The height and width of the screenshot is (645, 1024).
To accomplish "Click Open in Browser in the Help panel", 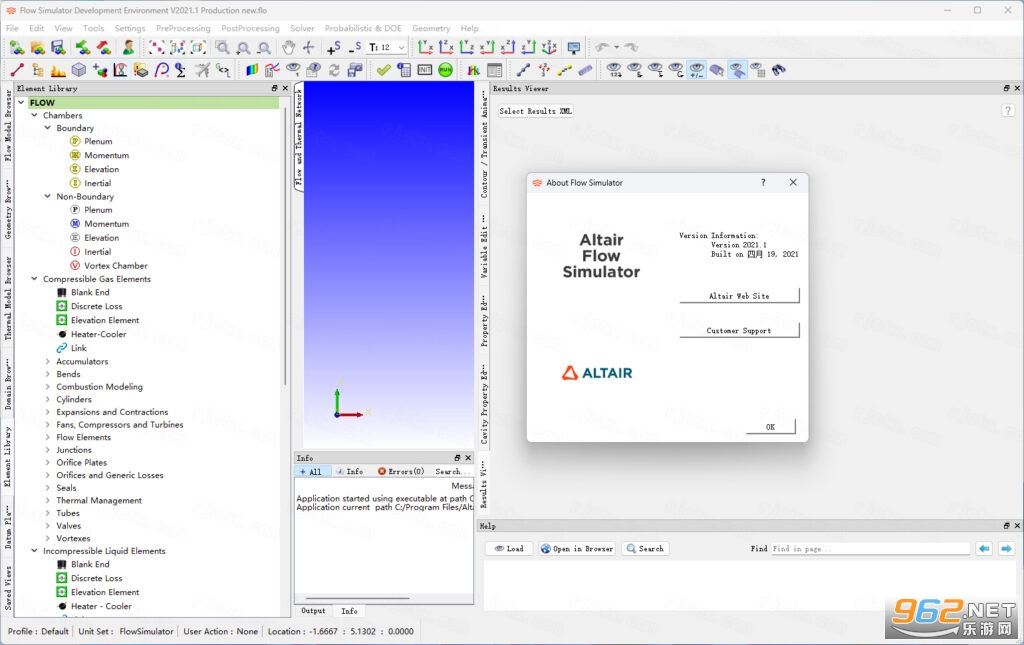I will coord(577,548).
